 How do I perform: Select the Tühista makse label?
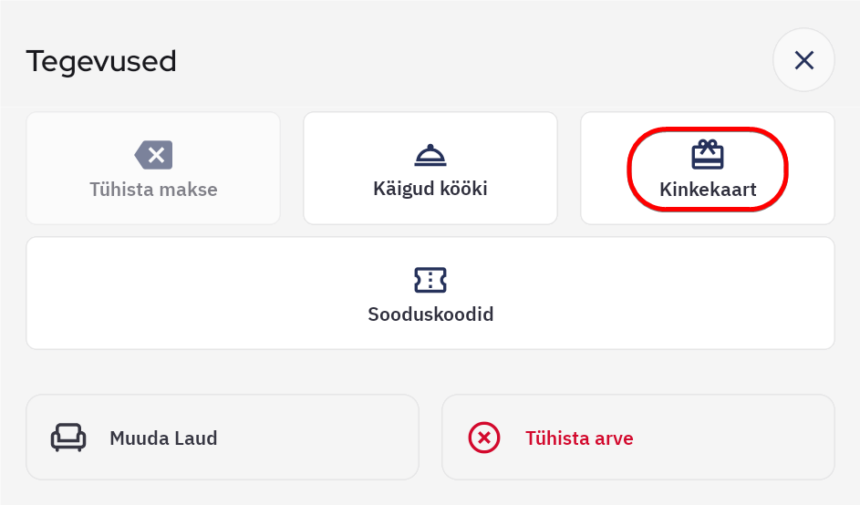[x=153, y=189]
